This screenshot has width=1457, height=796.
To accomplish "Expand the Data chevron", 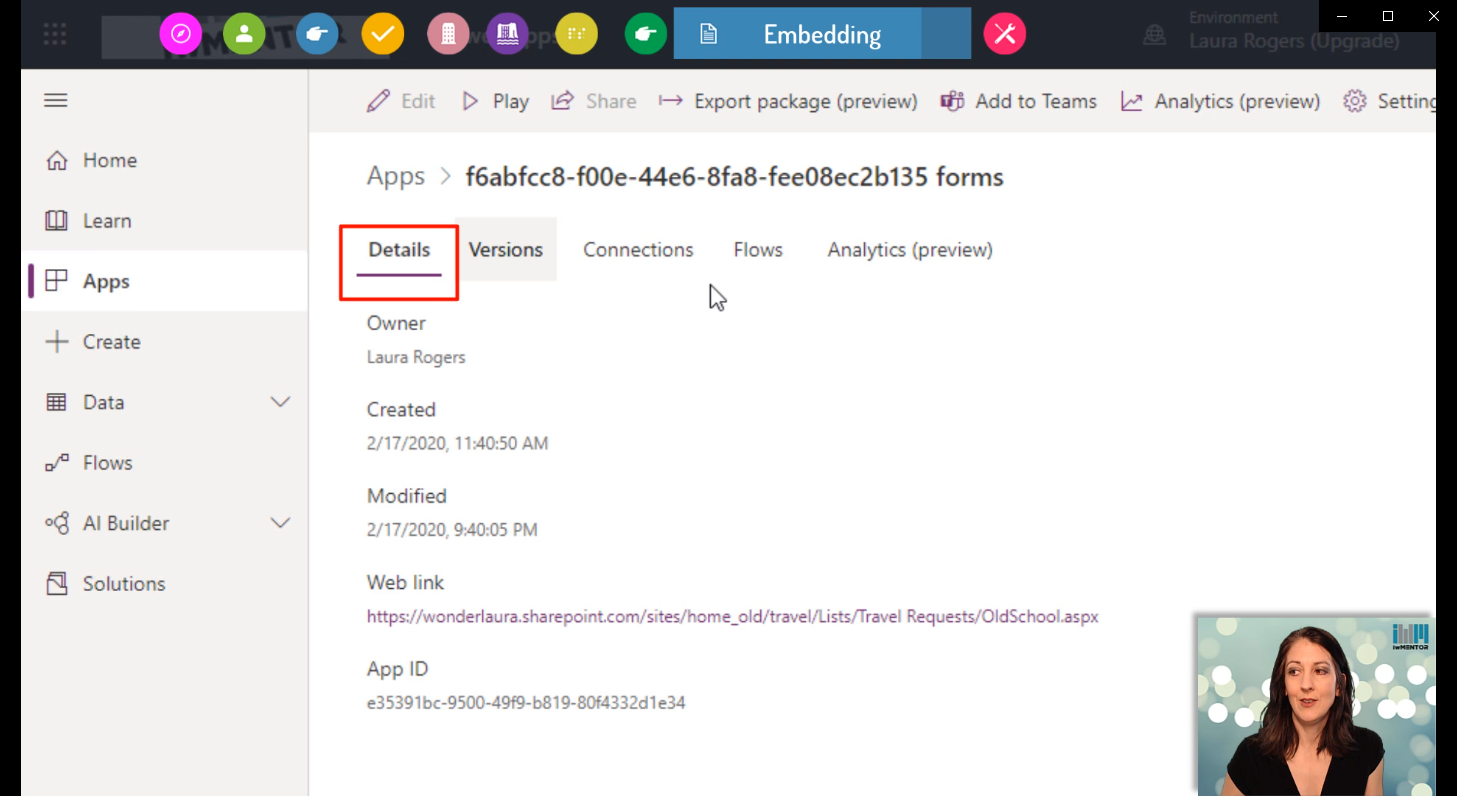I will coord(281,402).
